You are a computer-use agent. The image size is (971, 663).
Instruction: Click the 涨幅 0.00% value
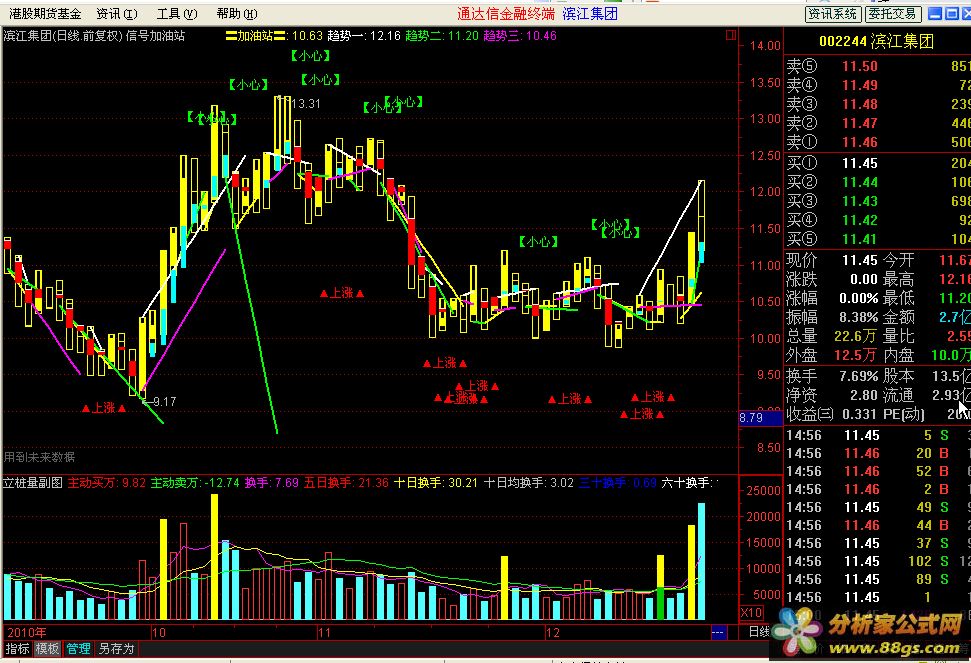tap(858, 298)
